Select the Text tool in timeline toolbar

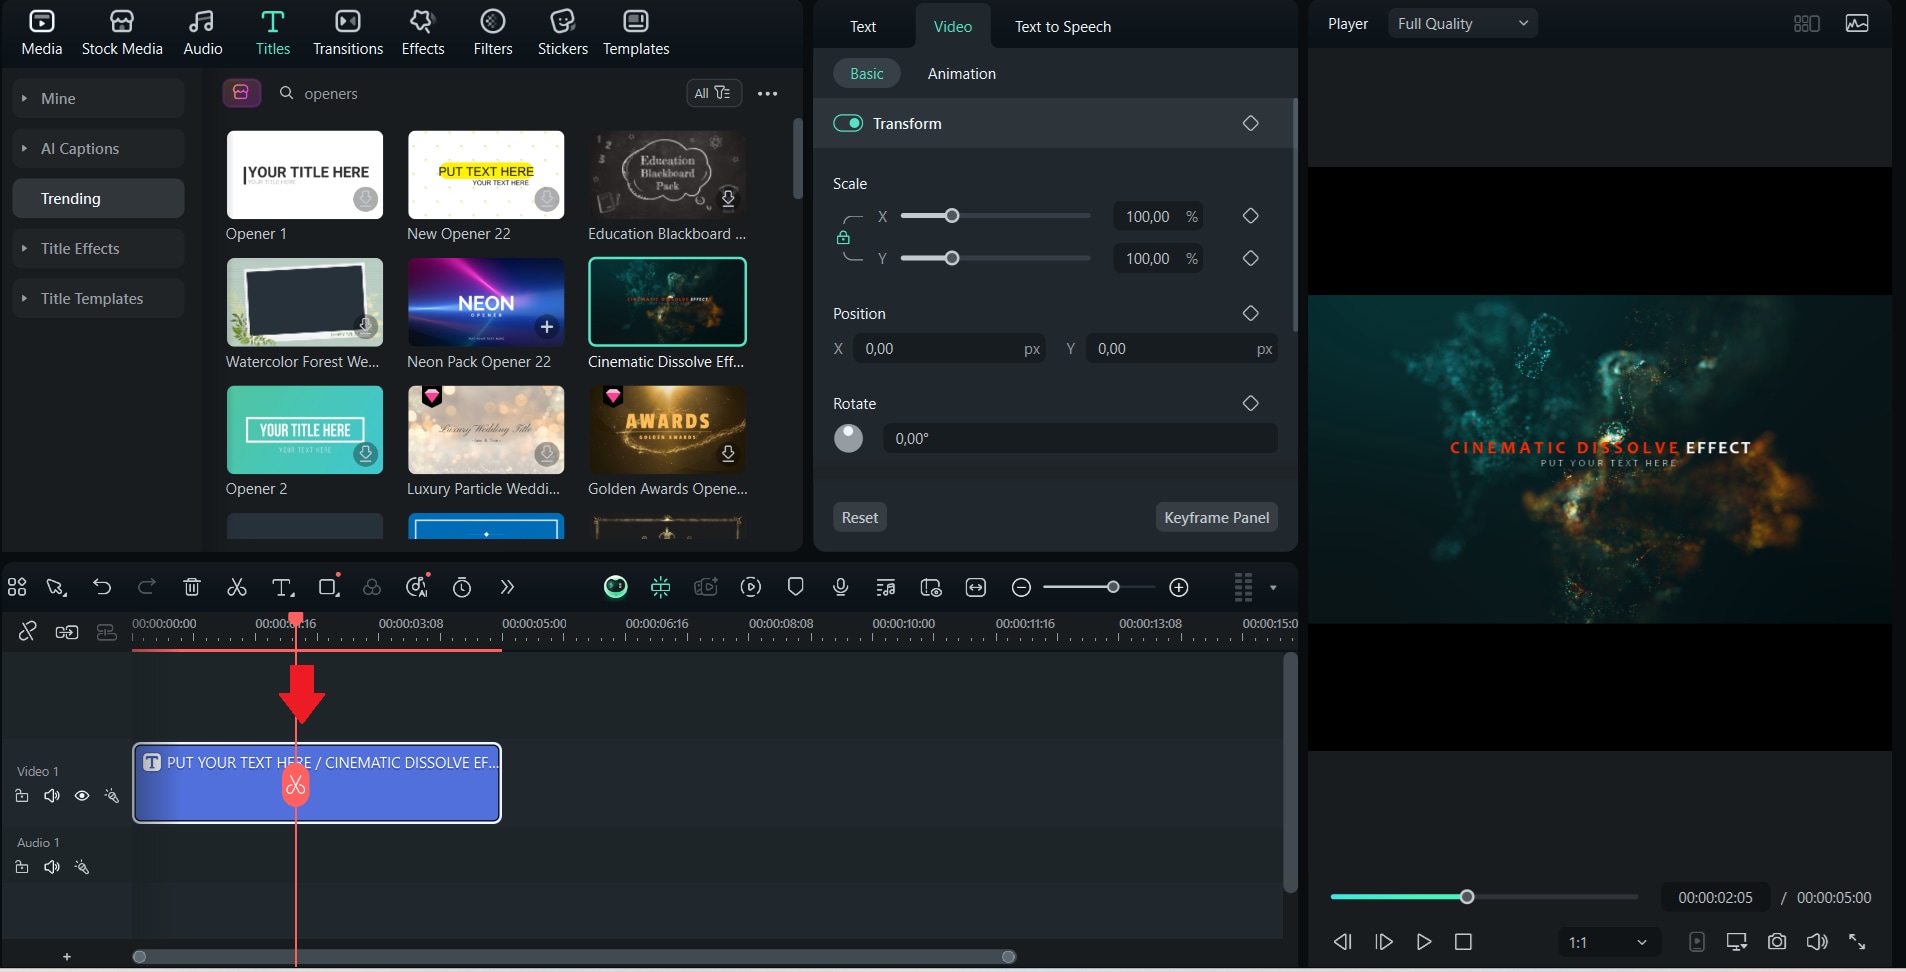tap(283, 588)
